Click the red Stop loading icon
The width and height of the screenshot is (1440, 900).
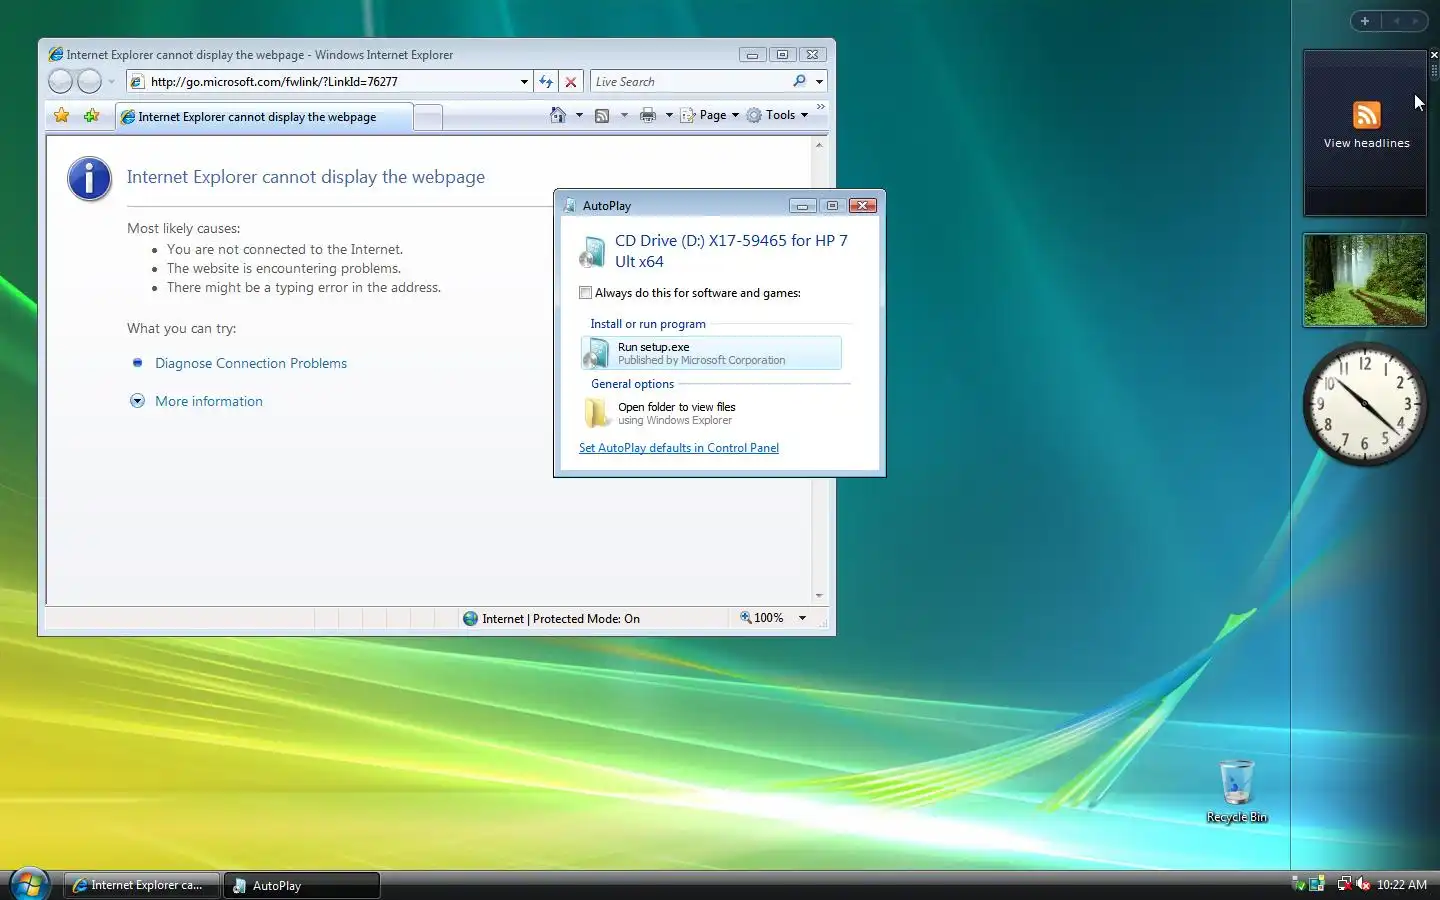point(571,82)
